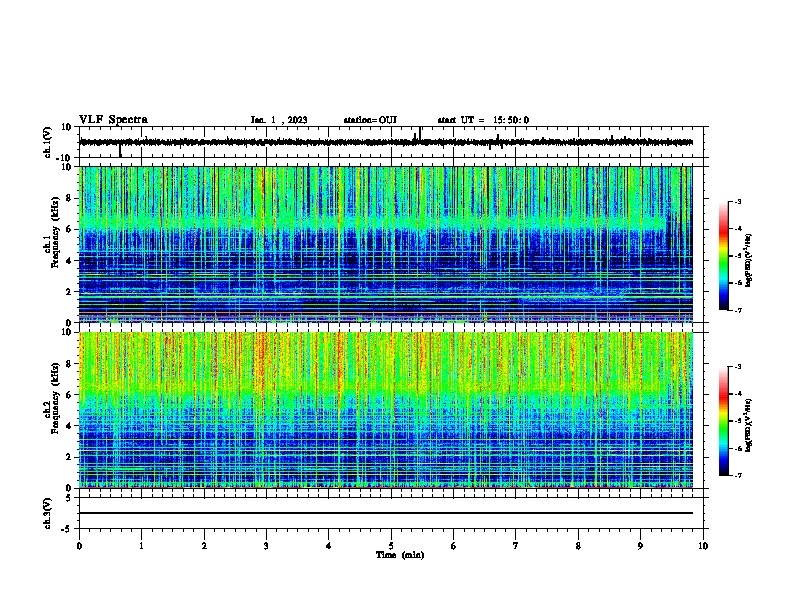Click the "-7" label on ch.2 color bar
This screenshot has height=612, width=792.
click(x=738, y=476)
